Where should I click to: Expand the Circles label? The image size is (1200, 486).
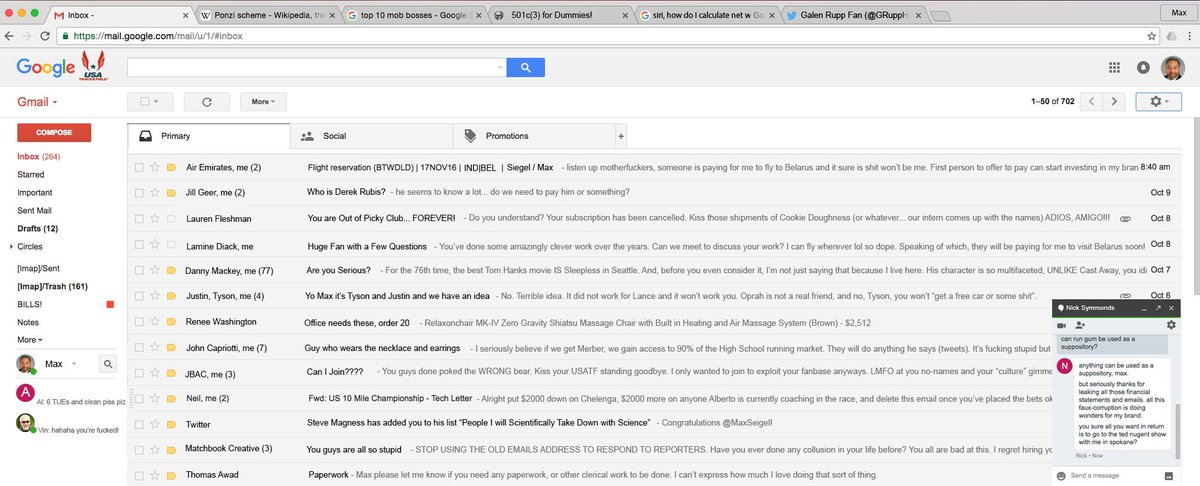(x=10, y=246)
